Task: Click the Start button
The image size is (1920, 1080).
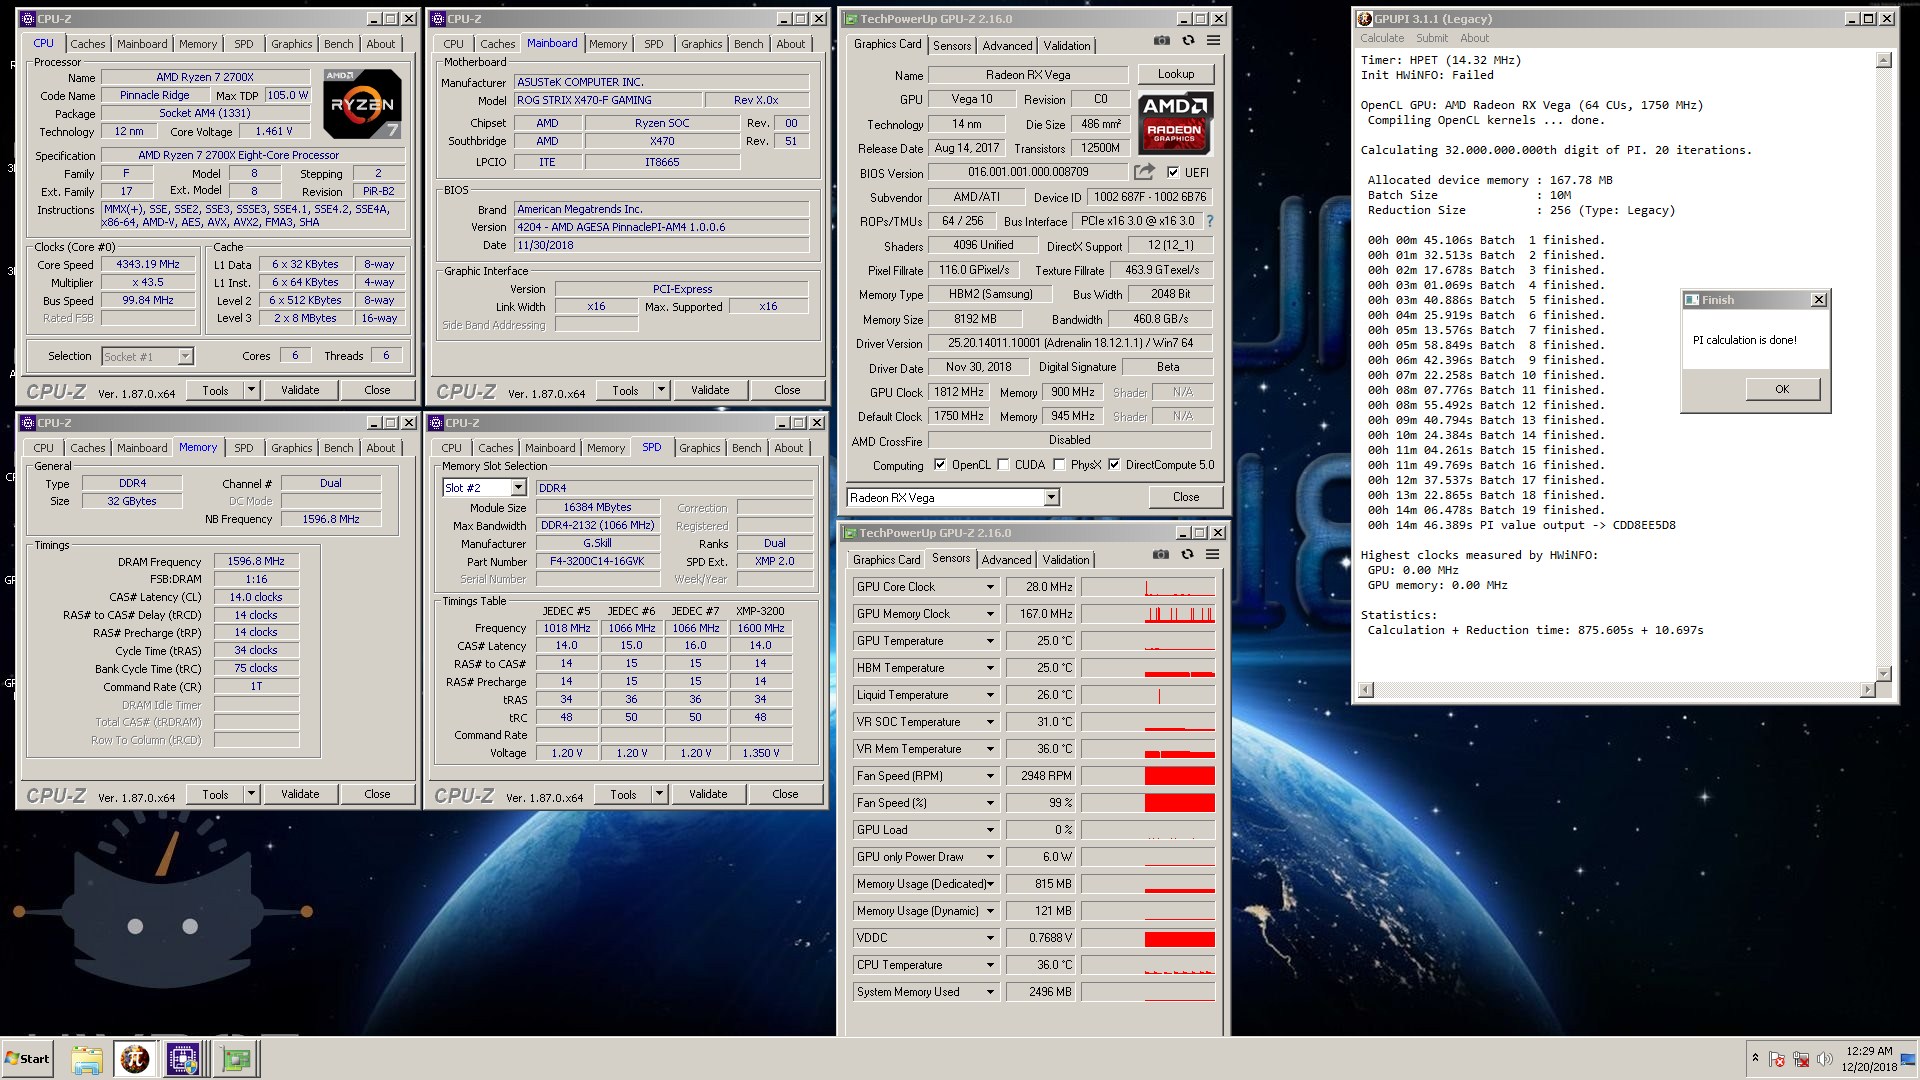Action: [x=27, y=1059]
